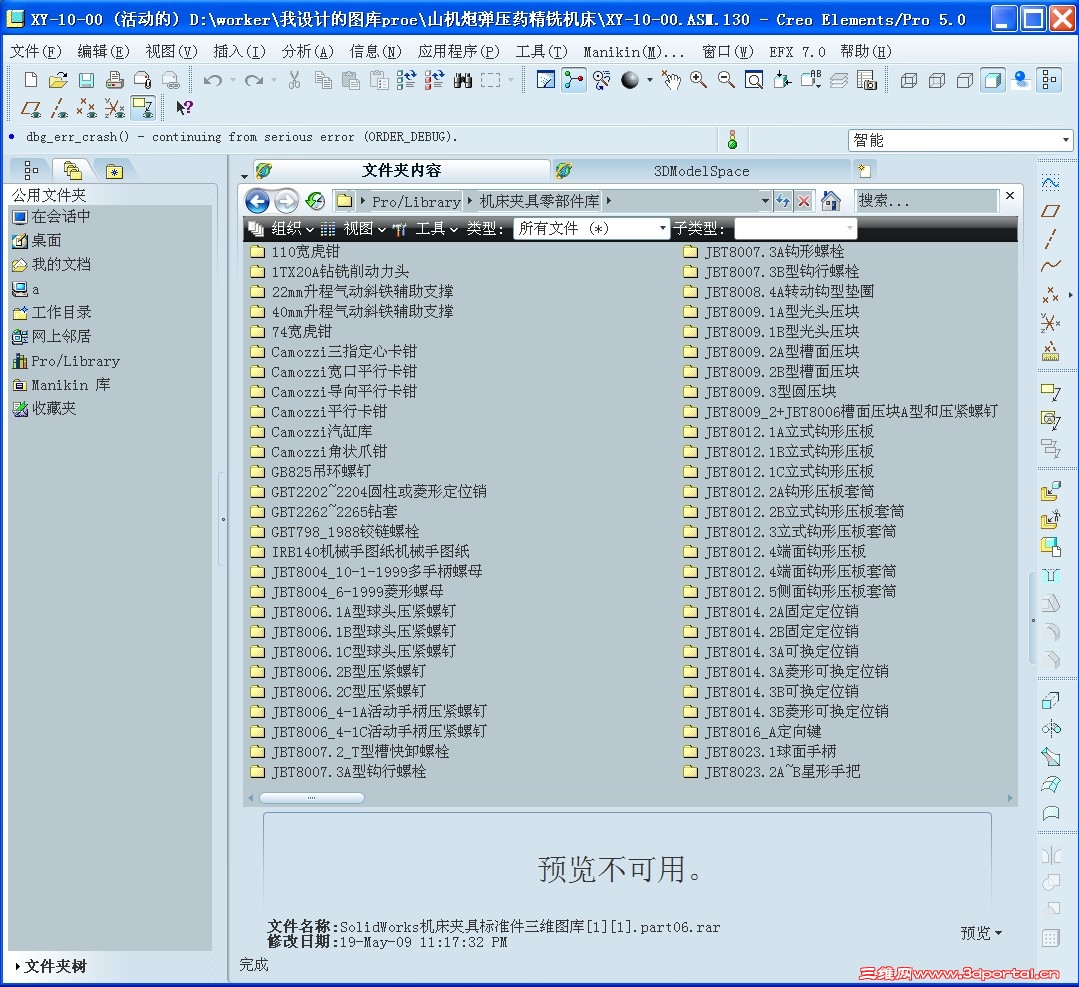Select the GB825吊环螺钉 folder
This screenshot has height=987, width=1079.
(310, 471)
